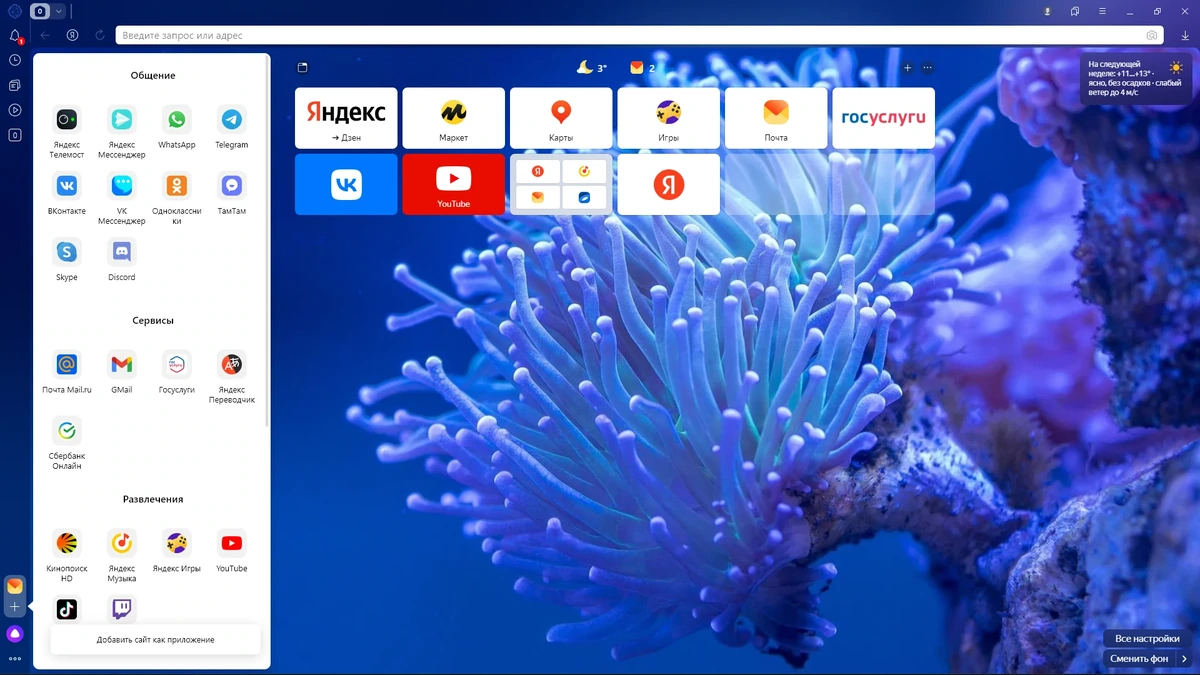Image resolution: width=1200 pixels, height=675 pixels.
Task: Open Sberbank Online app
Action: (x=67, y=443)
